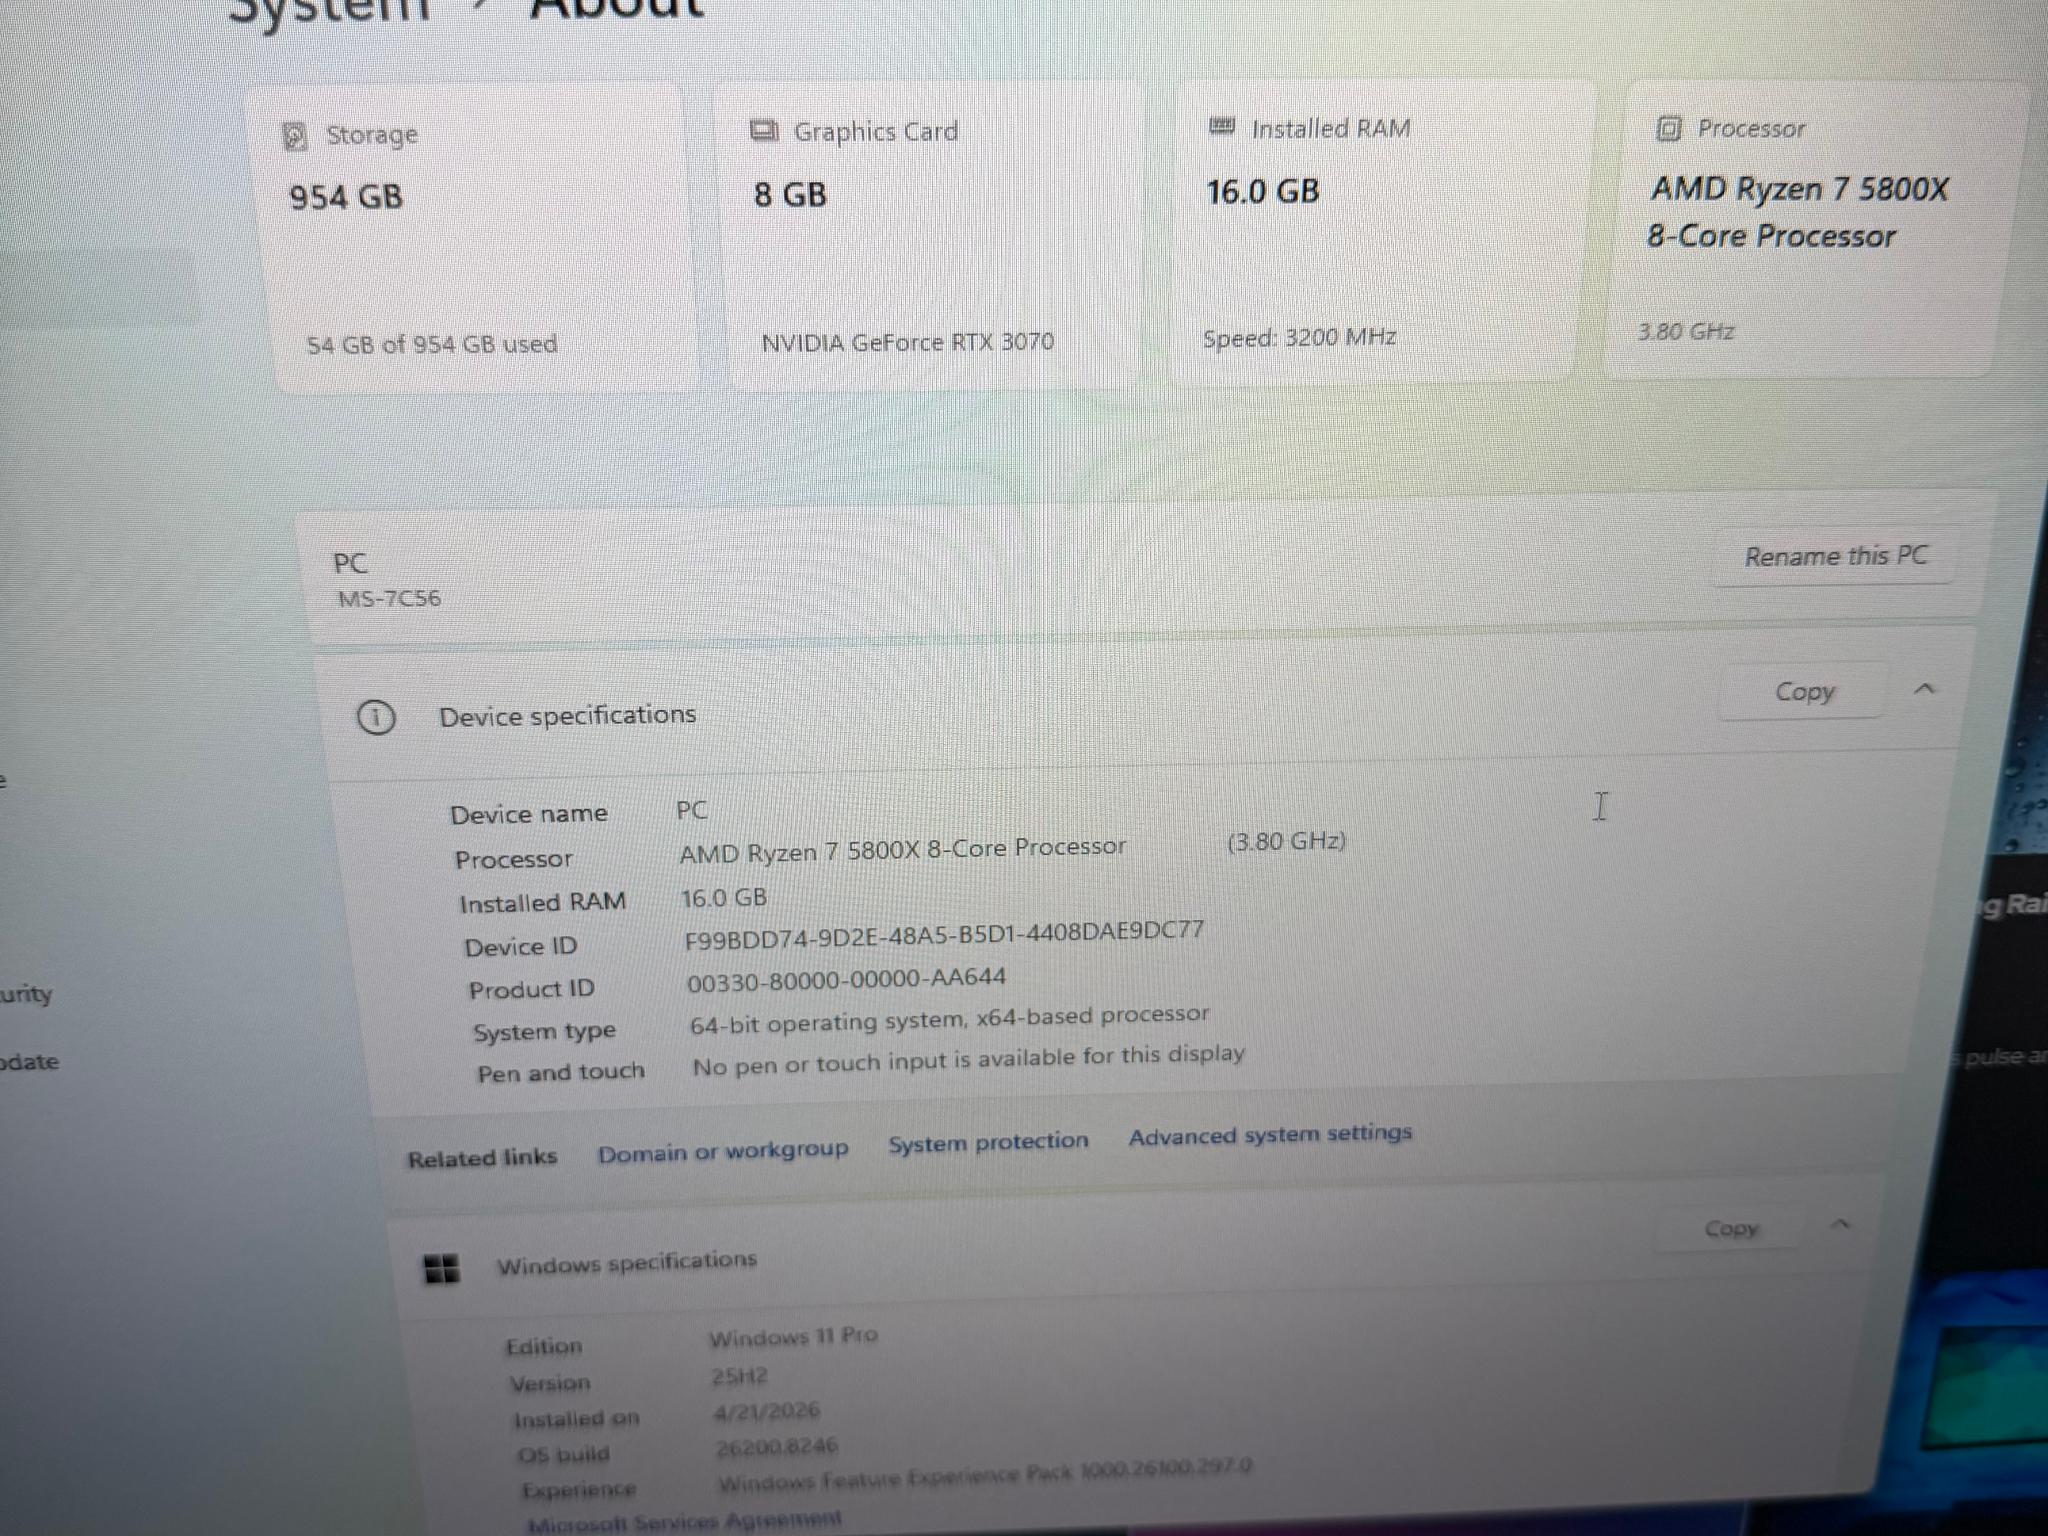Click the '4/21/2026' installed on date
This screenshot has height=1536, width=2048.
767,1412
